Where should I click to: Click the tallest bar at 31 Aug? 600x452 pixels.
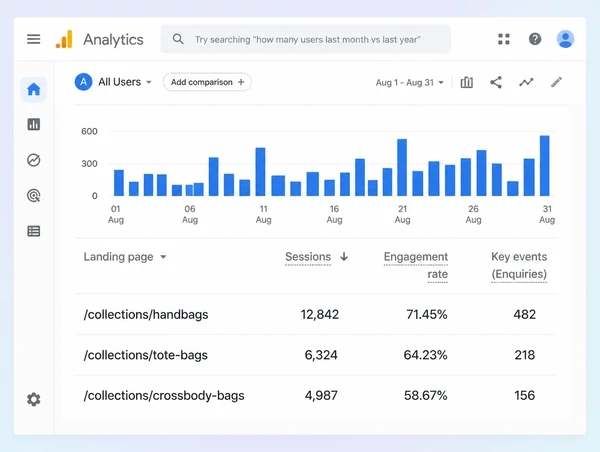coord(545,166)
